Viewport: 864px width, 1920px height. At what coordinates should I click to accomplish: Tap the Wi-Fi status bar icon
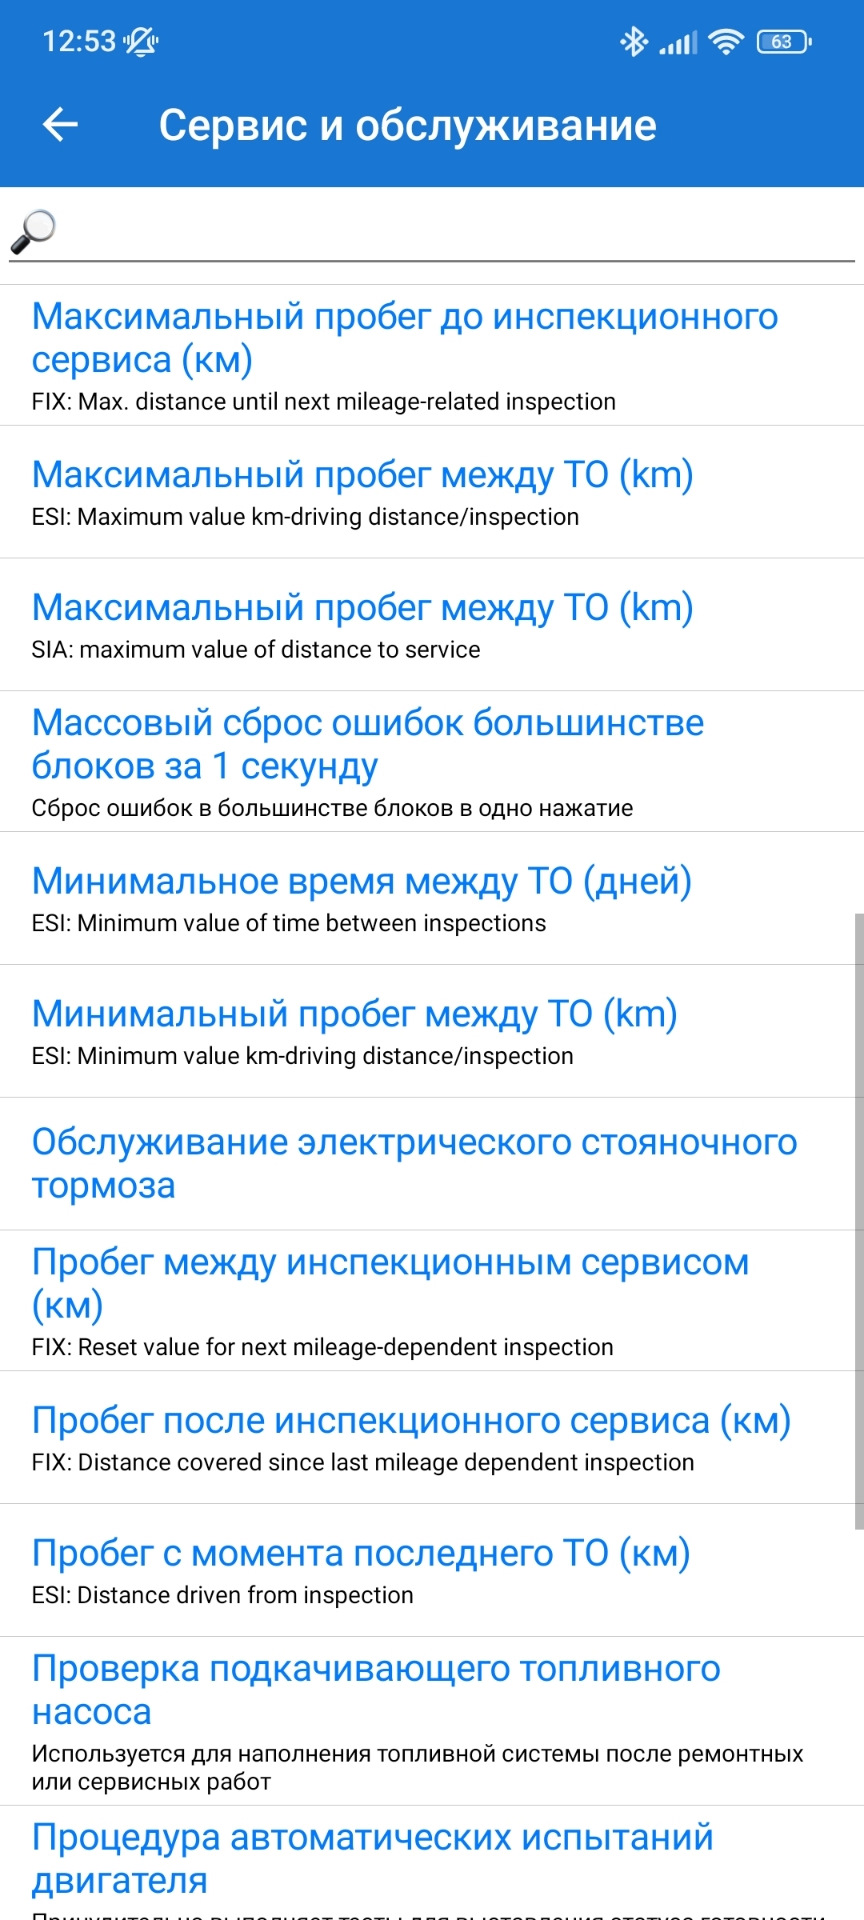tap(725, 42)
